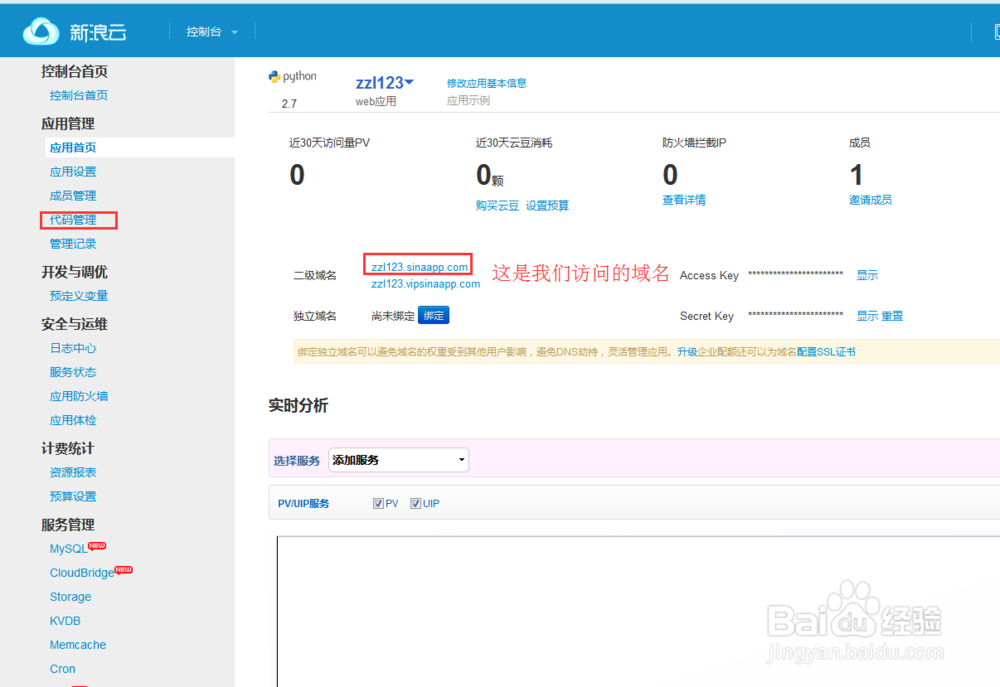Open 代码管理 sidebar item
The image size is (1000, 687).
[73, 220]
